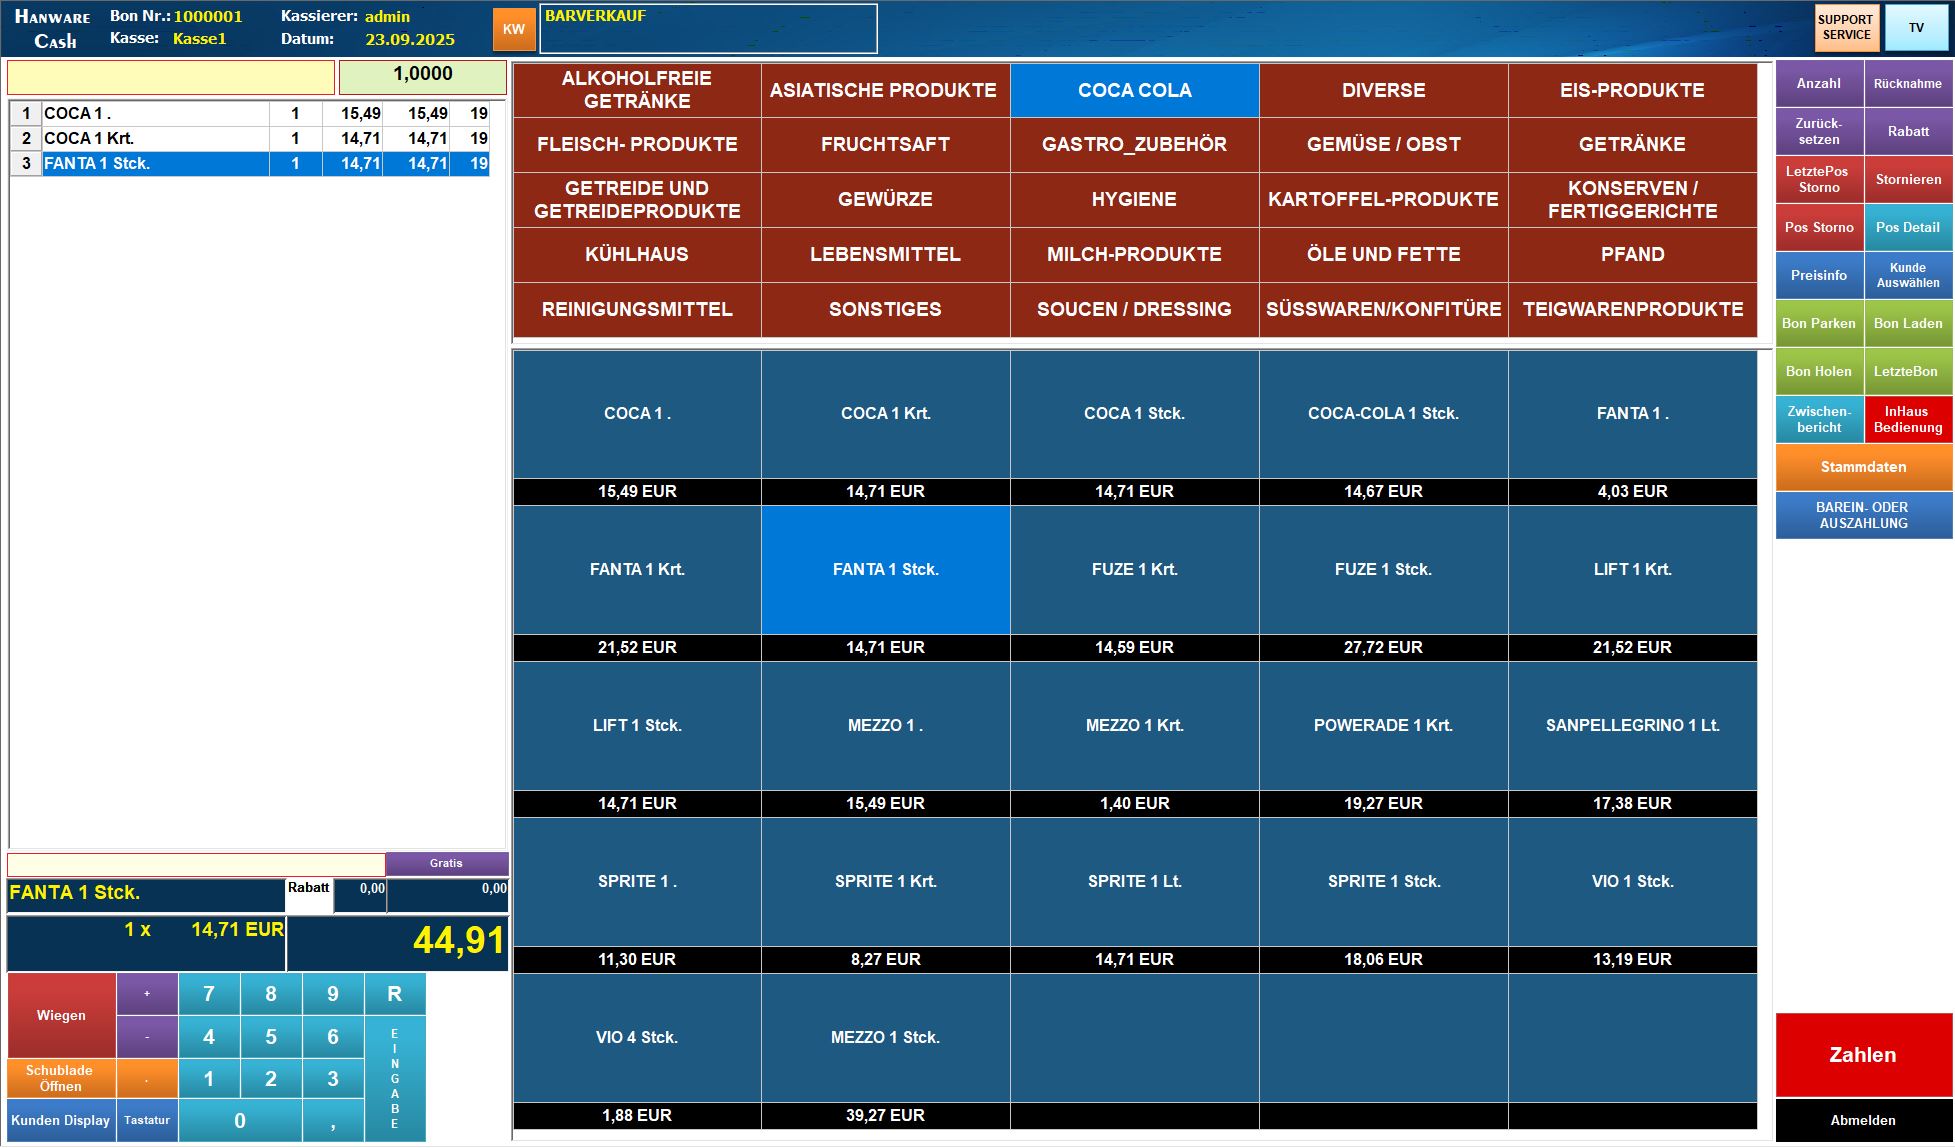Click the orange KW button
Image resolution: width=1955 pixels, height=1148 pixels.
pyautogui.click(x=513, y=29)
